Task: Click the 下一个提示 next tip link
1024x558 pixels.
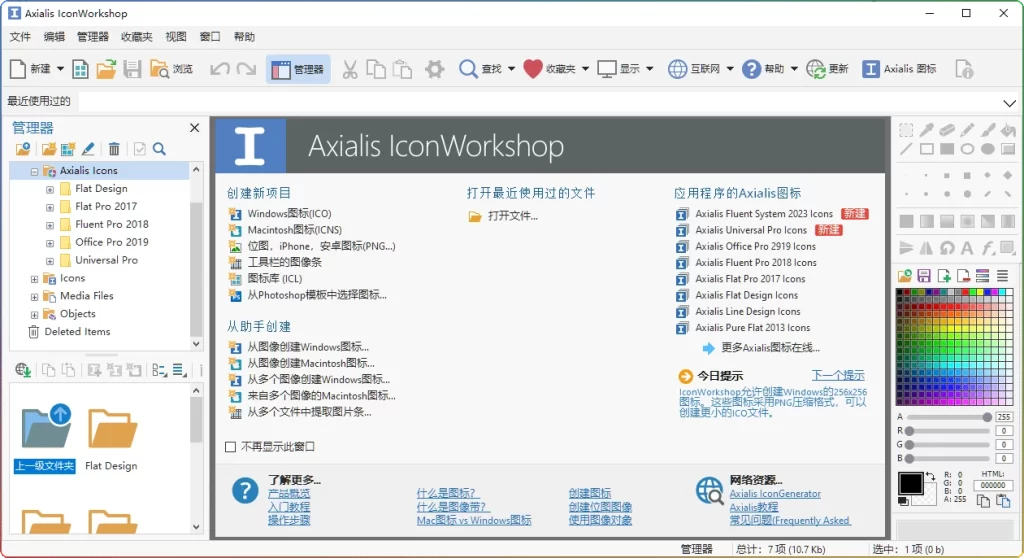Action: pos(838,376)
